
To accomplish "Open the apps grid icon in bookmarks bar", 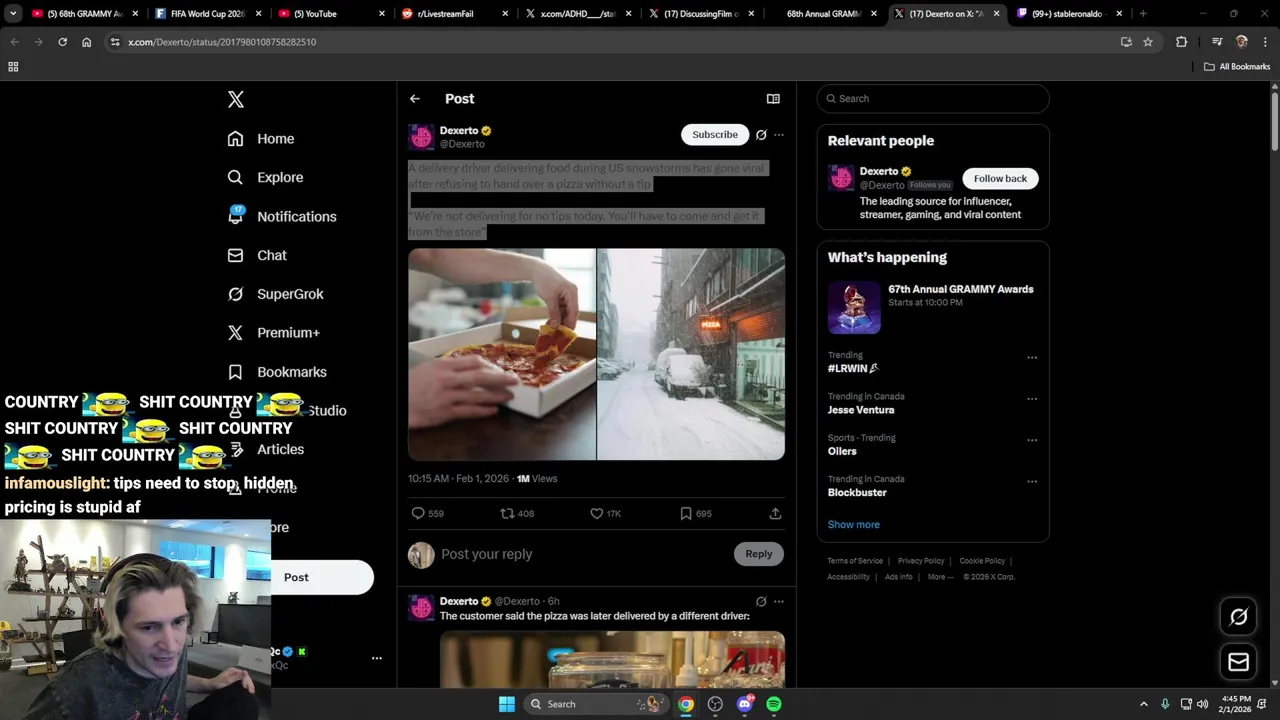I will point(13,67).
